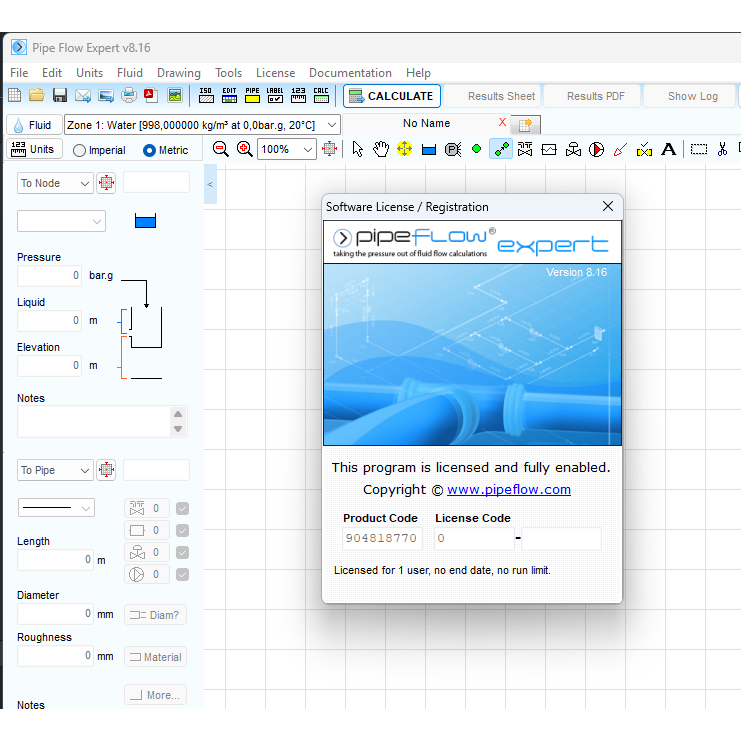The image size is (741, 741).
Task: Select the Metric units radio button
Action: [149, 150]
